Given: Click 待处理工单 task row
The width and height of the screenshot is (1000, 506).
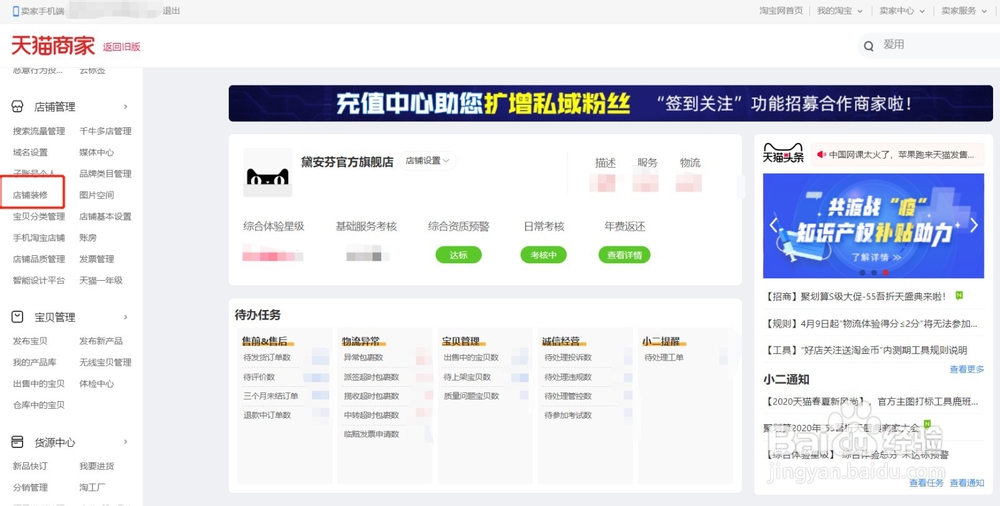Looking at the screenshot, I should pos(664,357).
